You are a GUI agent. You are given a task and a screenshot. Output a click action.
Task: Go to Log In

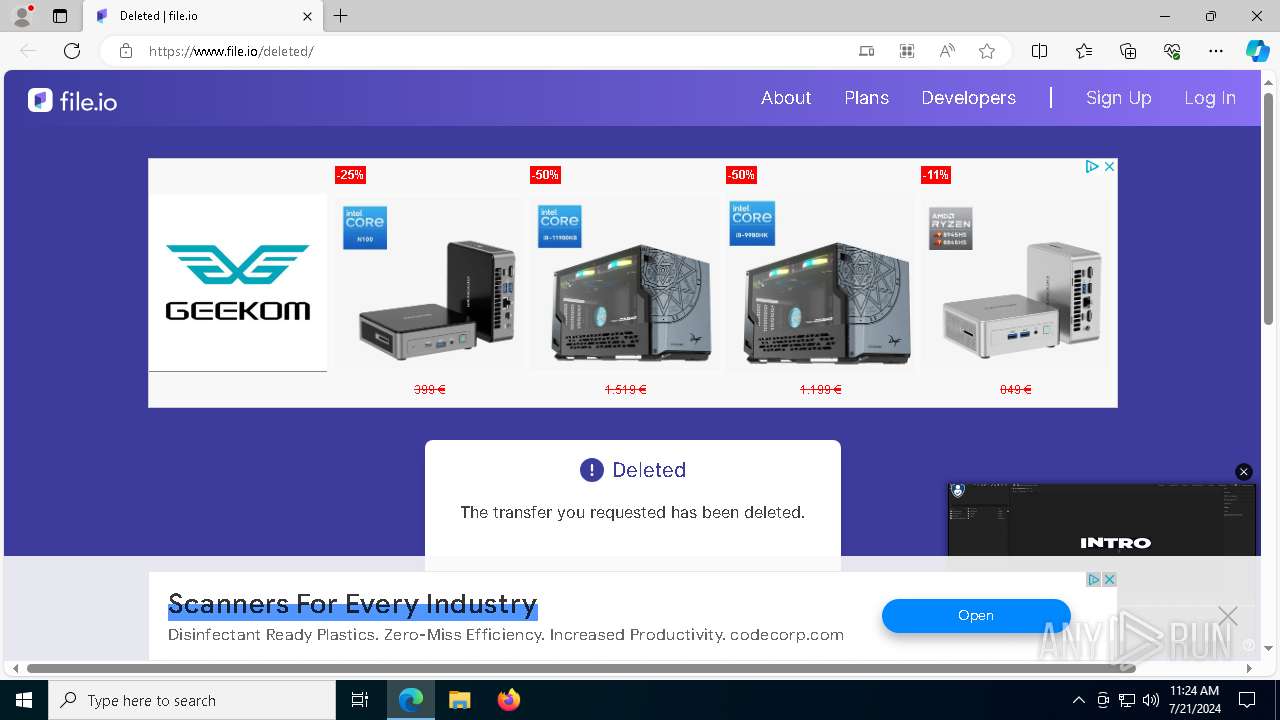1210,98
